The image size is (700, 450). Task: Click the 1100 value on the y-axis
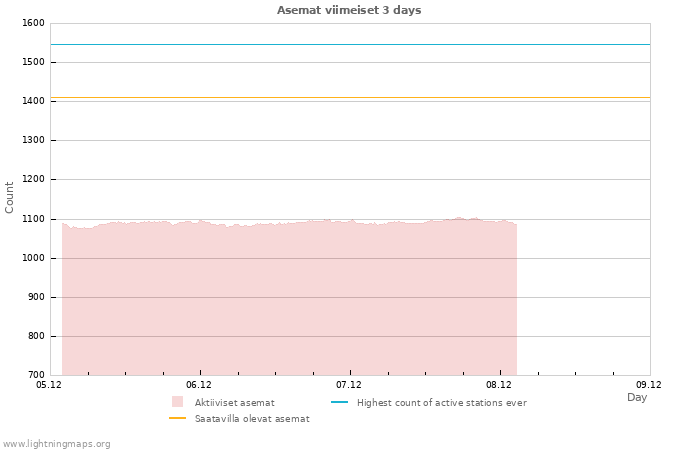[x=32, y=219]
